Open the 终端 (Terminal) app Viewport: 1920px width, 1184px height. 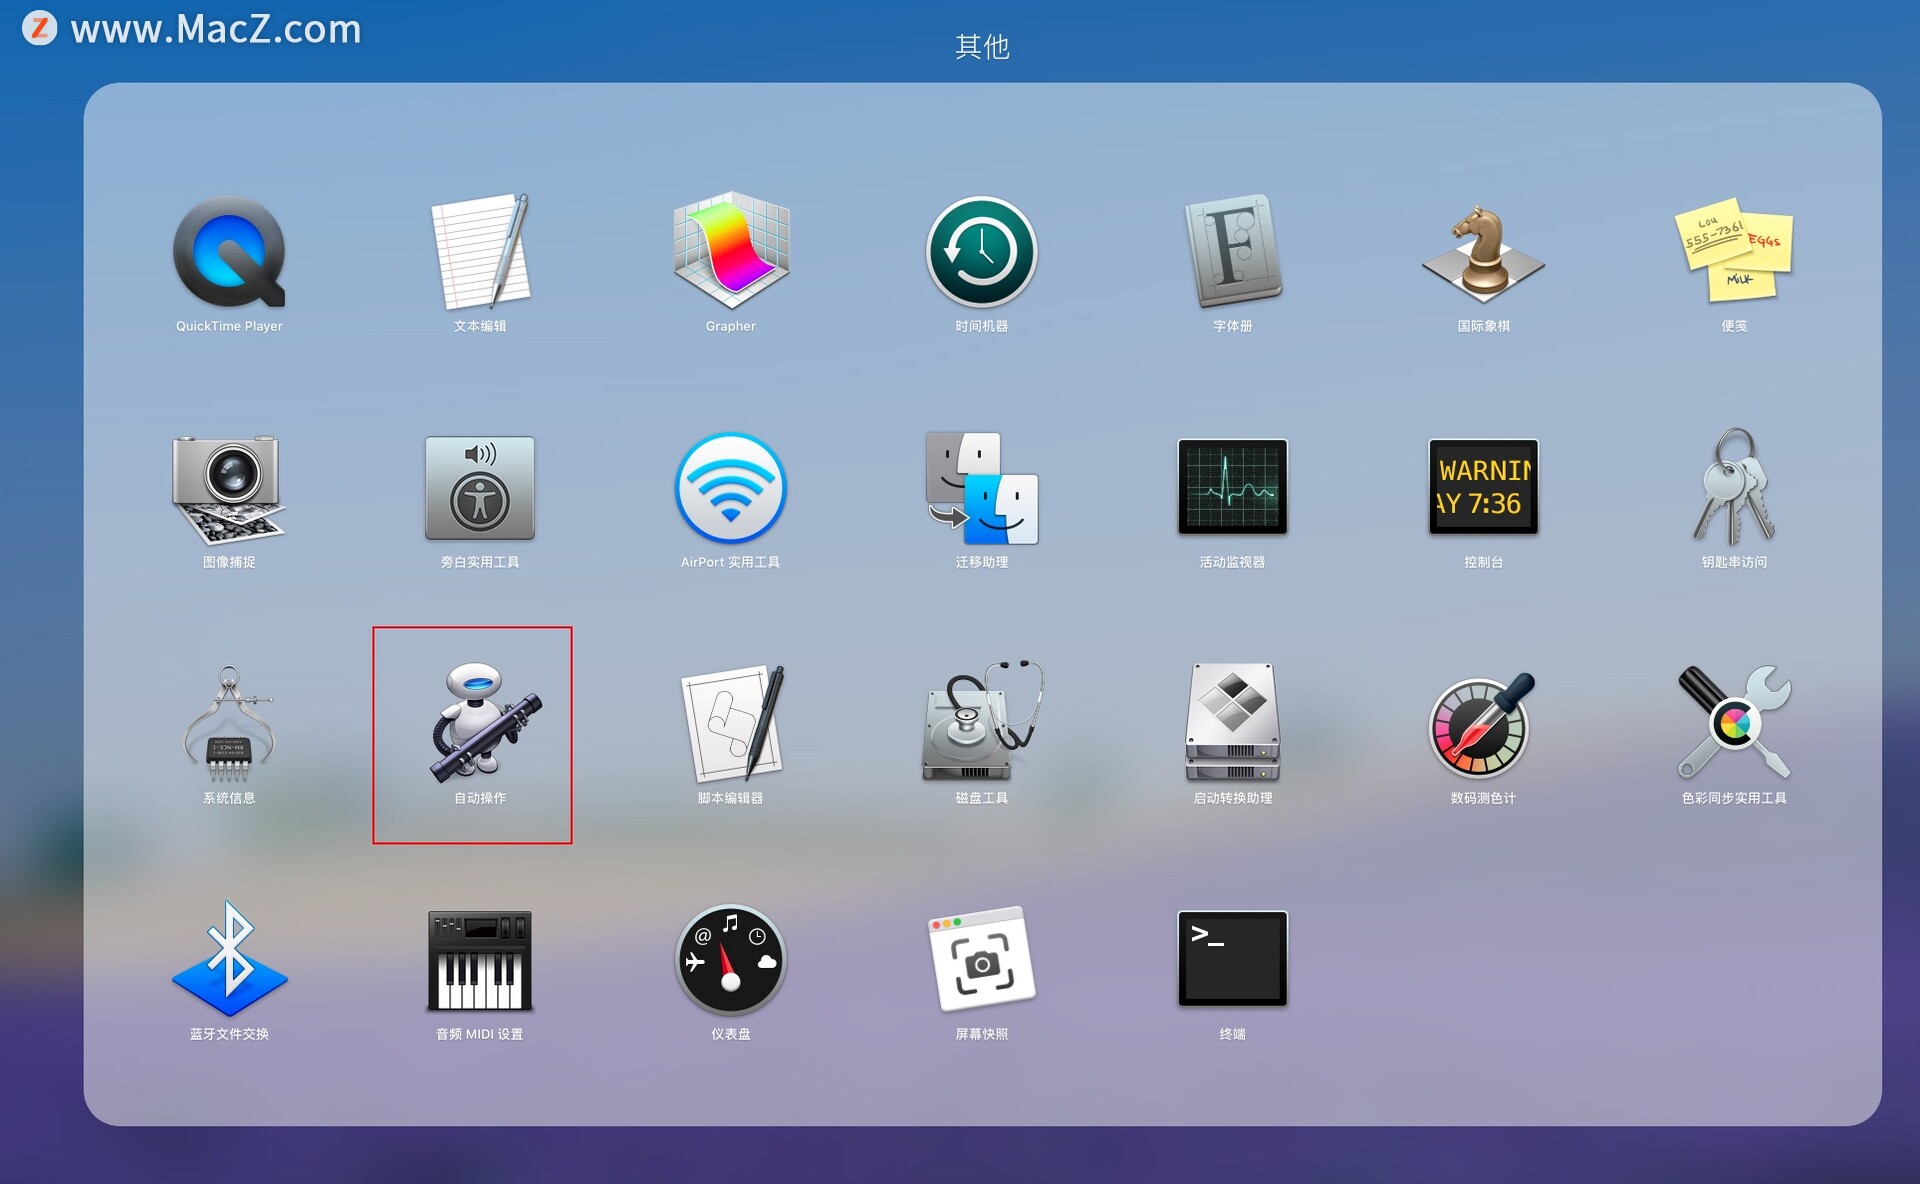pos(1232,960)
